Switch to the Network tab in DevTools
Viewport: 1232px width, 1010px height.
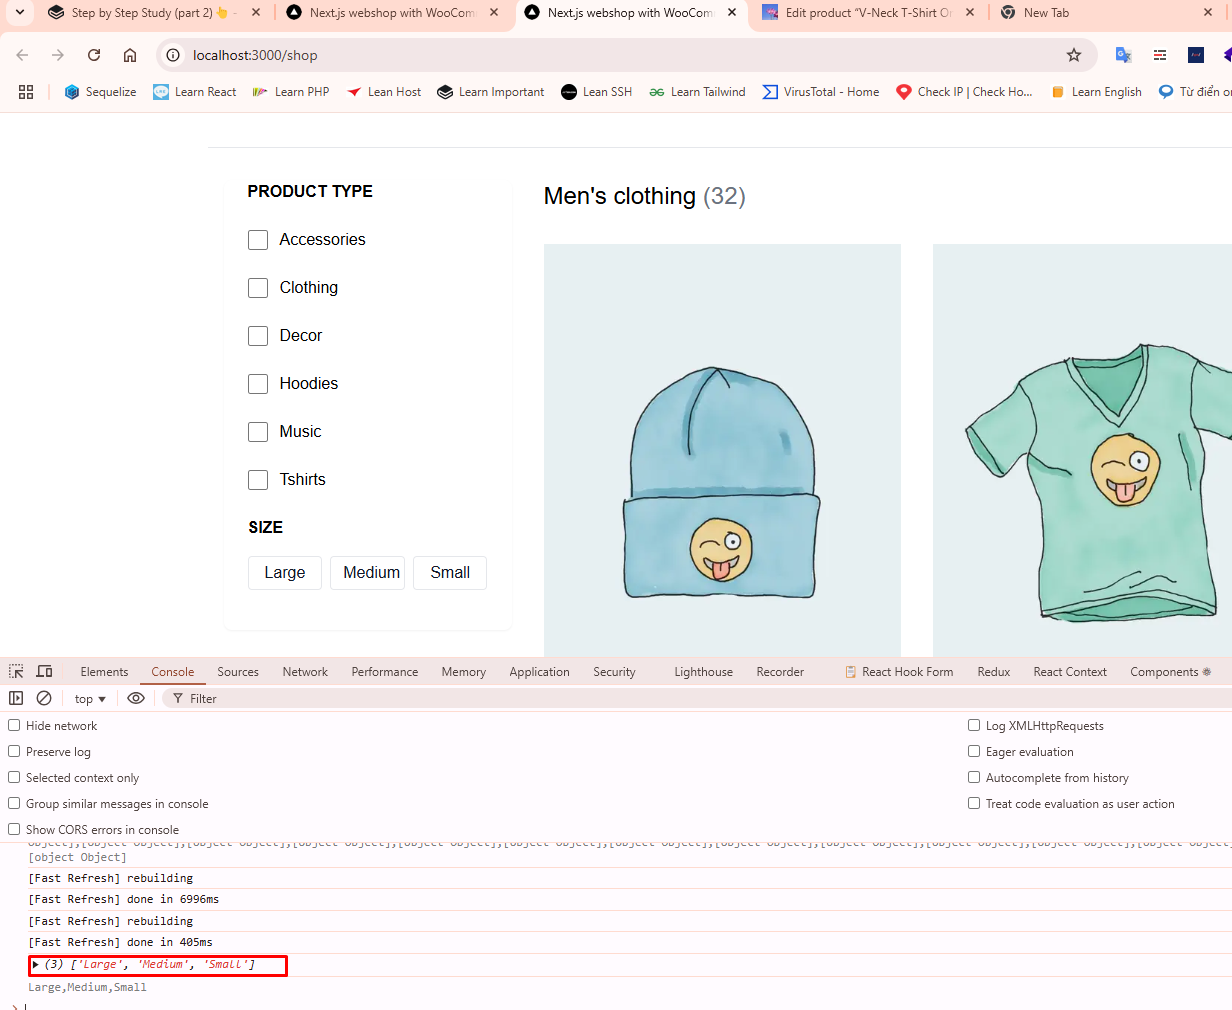(305, 672)
